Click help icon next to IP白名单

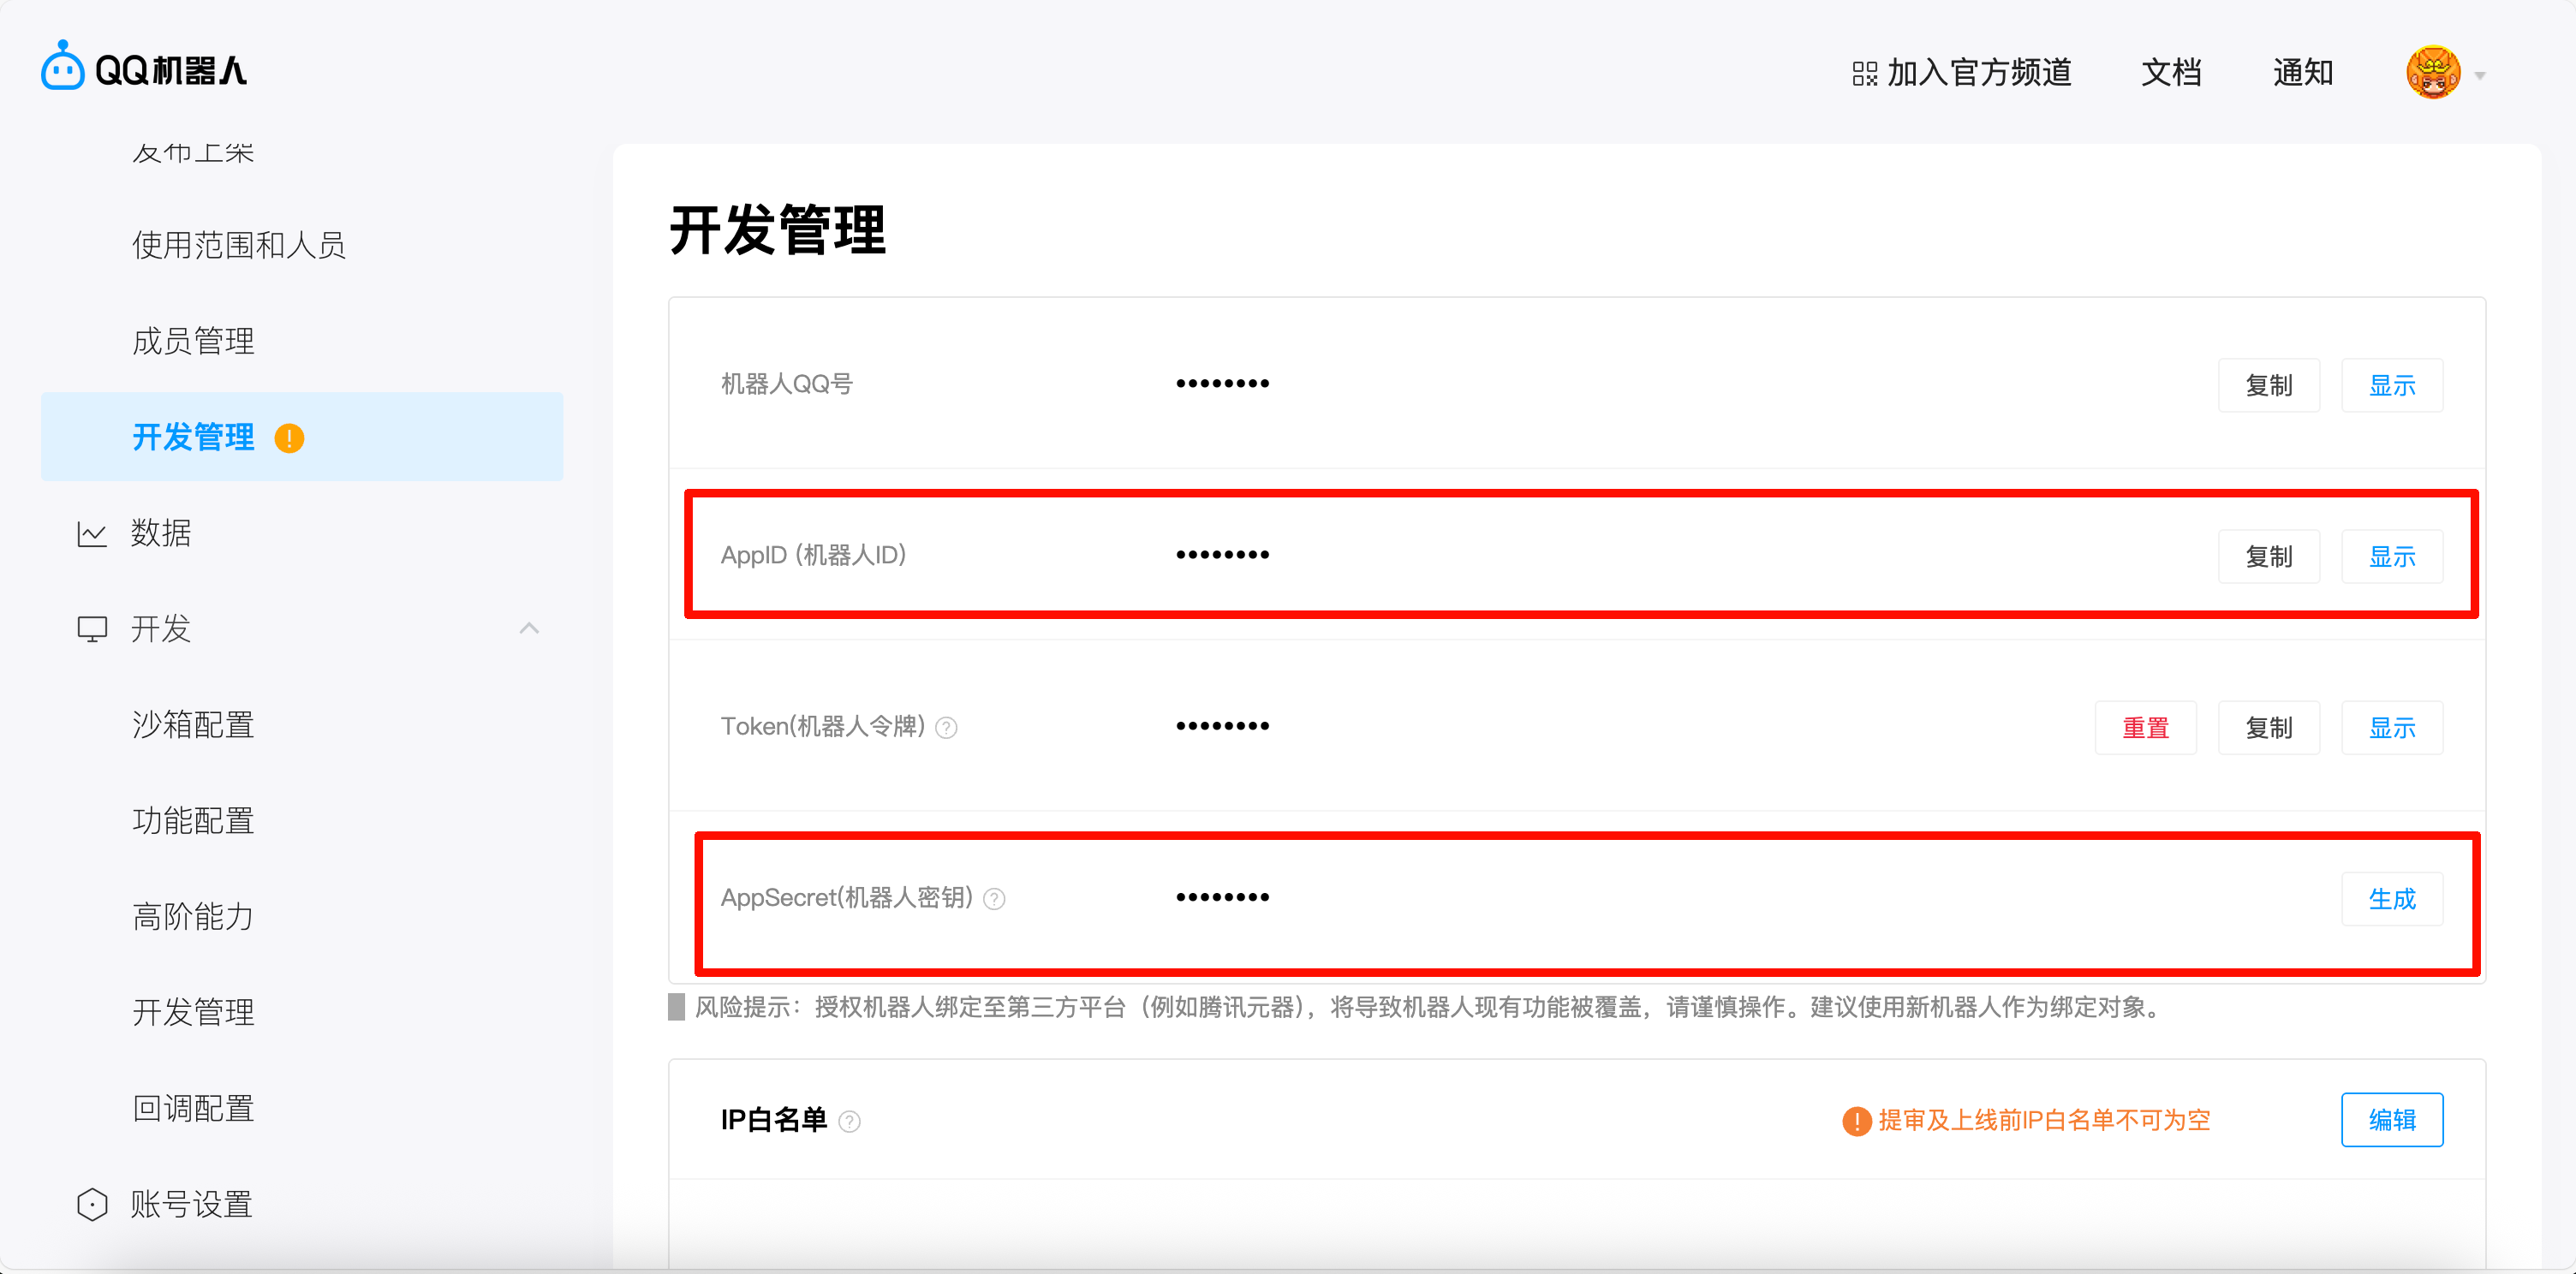(x=849, y=1121)
